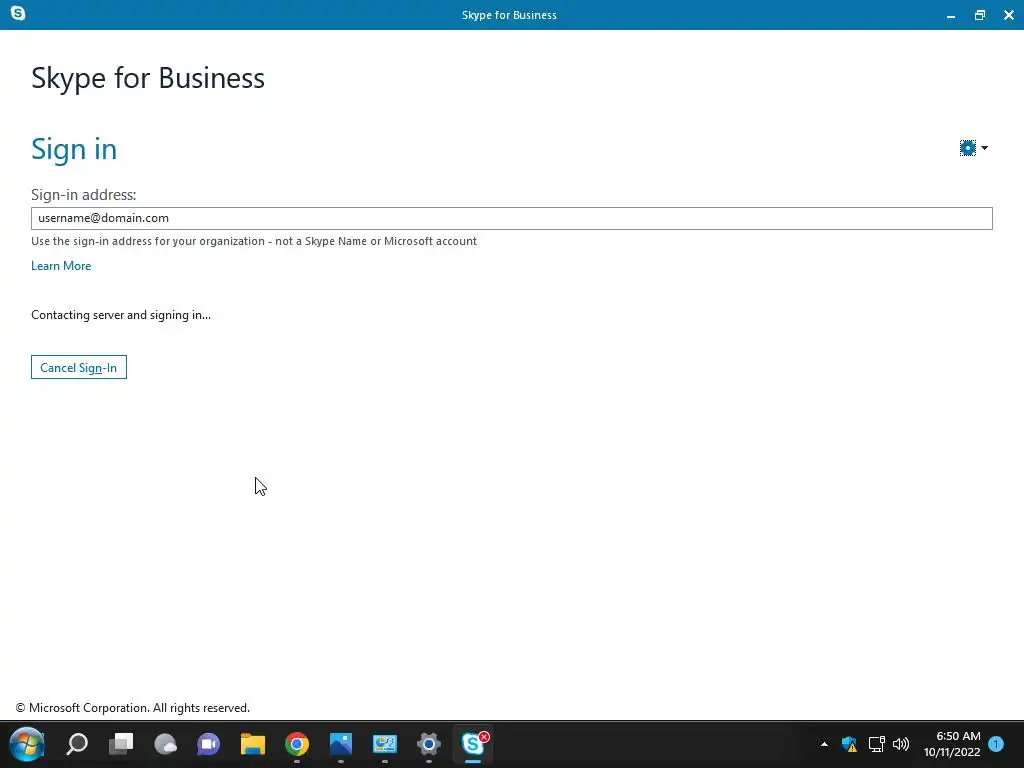Launch taskbar Search magnifier
Image resolution: width=1024 pixels, height=768 pixels.
pyautogui.click(x=77, y=744)
